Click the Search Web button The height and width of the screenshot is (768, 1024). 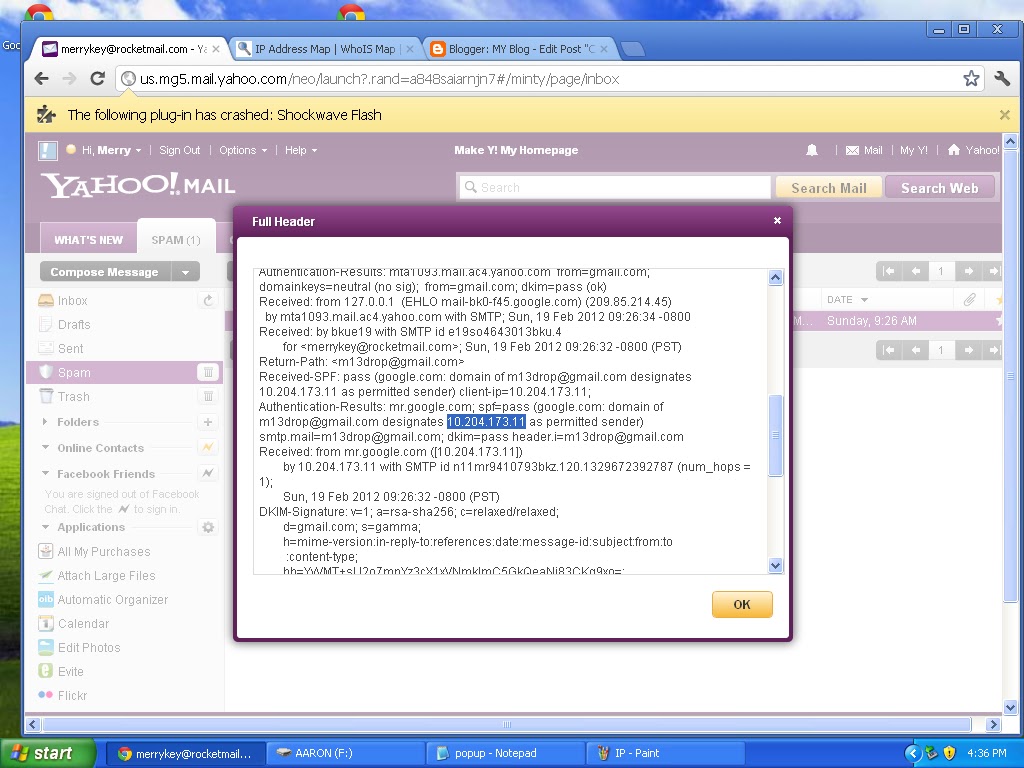point(940,188)
